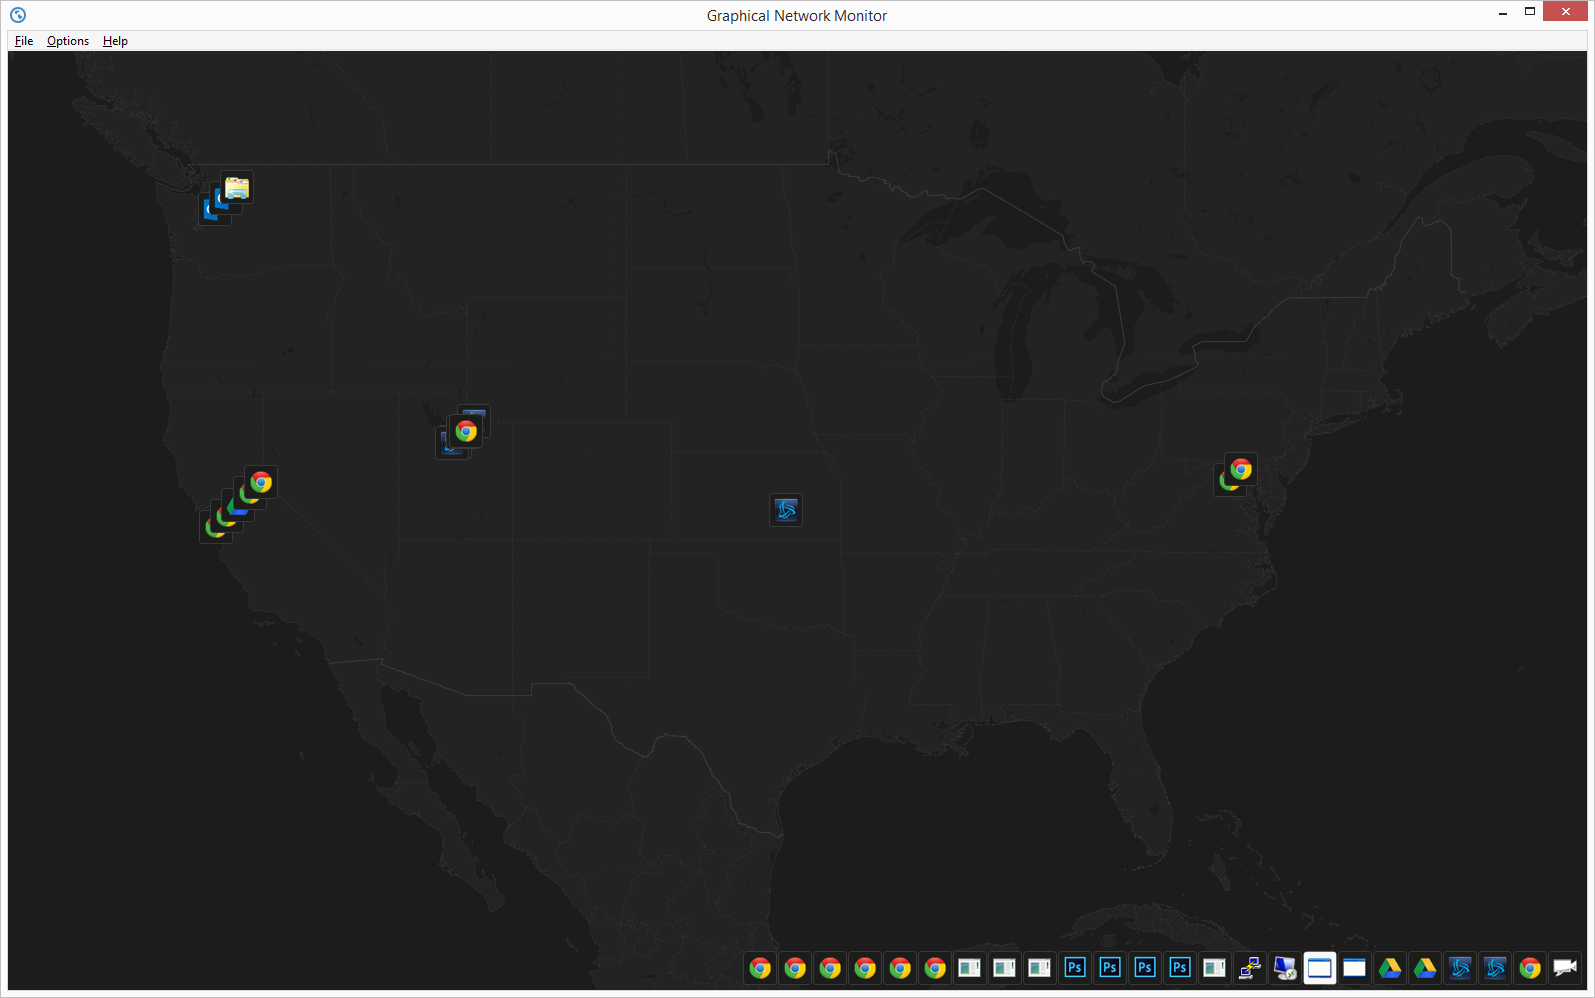Click the second Battle.net icon in the bottom strip

[1495, 968]
